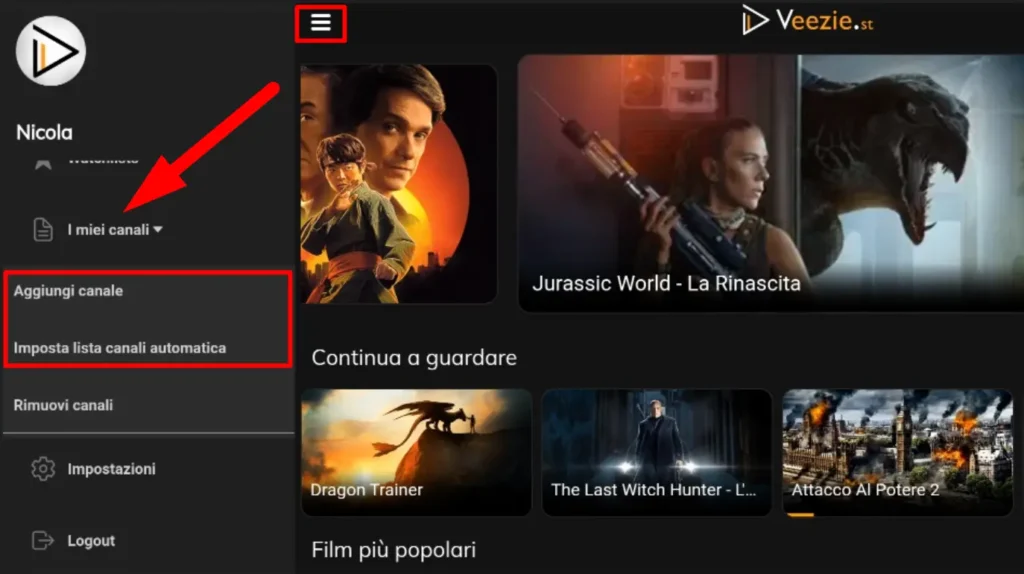Screen dimensions: 1024x574
Task: Click the Film più popolari heading
Action: (394, 550)
